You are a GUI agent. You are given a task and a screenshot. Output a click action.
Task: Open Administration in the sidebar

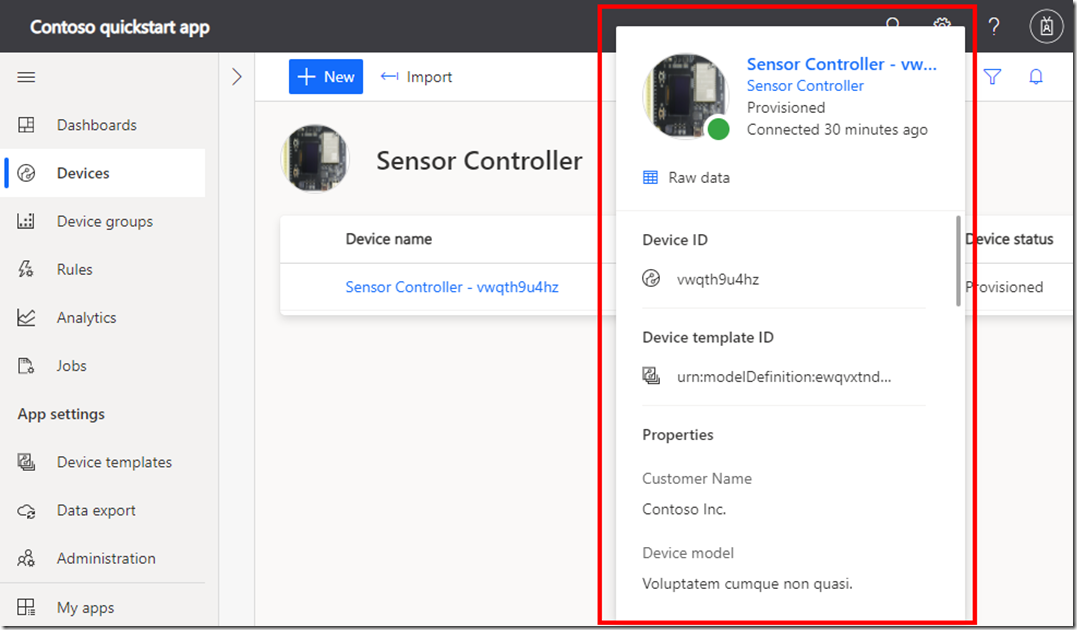click(x=106, y=559)
